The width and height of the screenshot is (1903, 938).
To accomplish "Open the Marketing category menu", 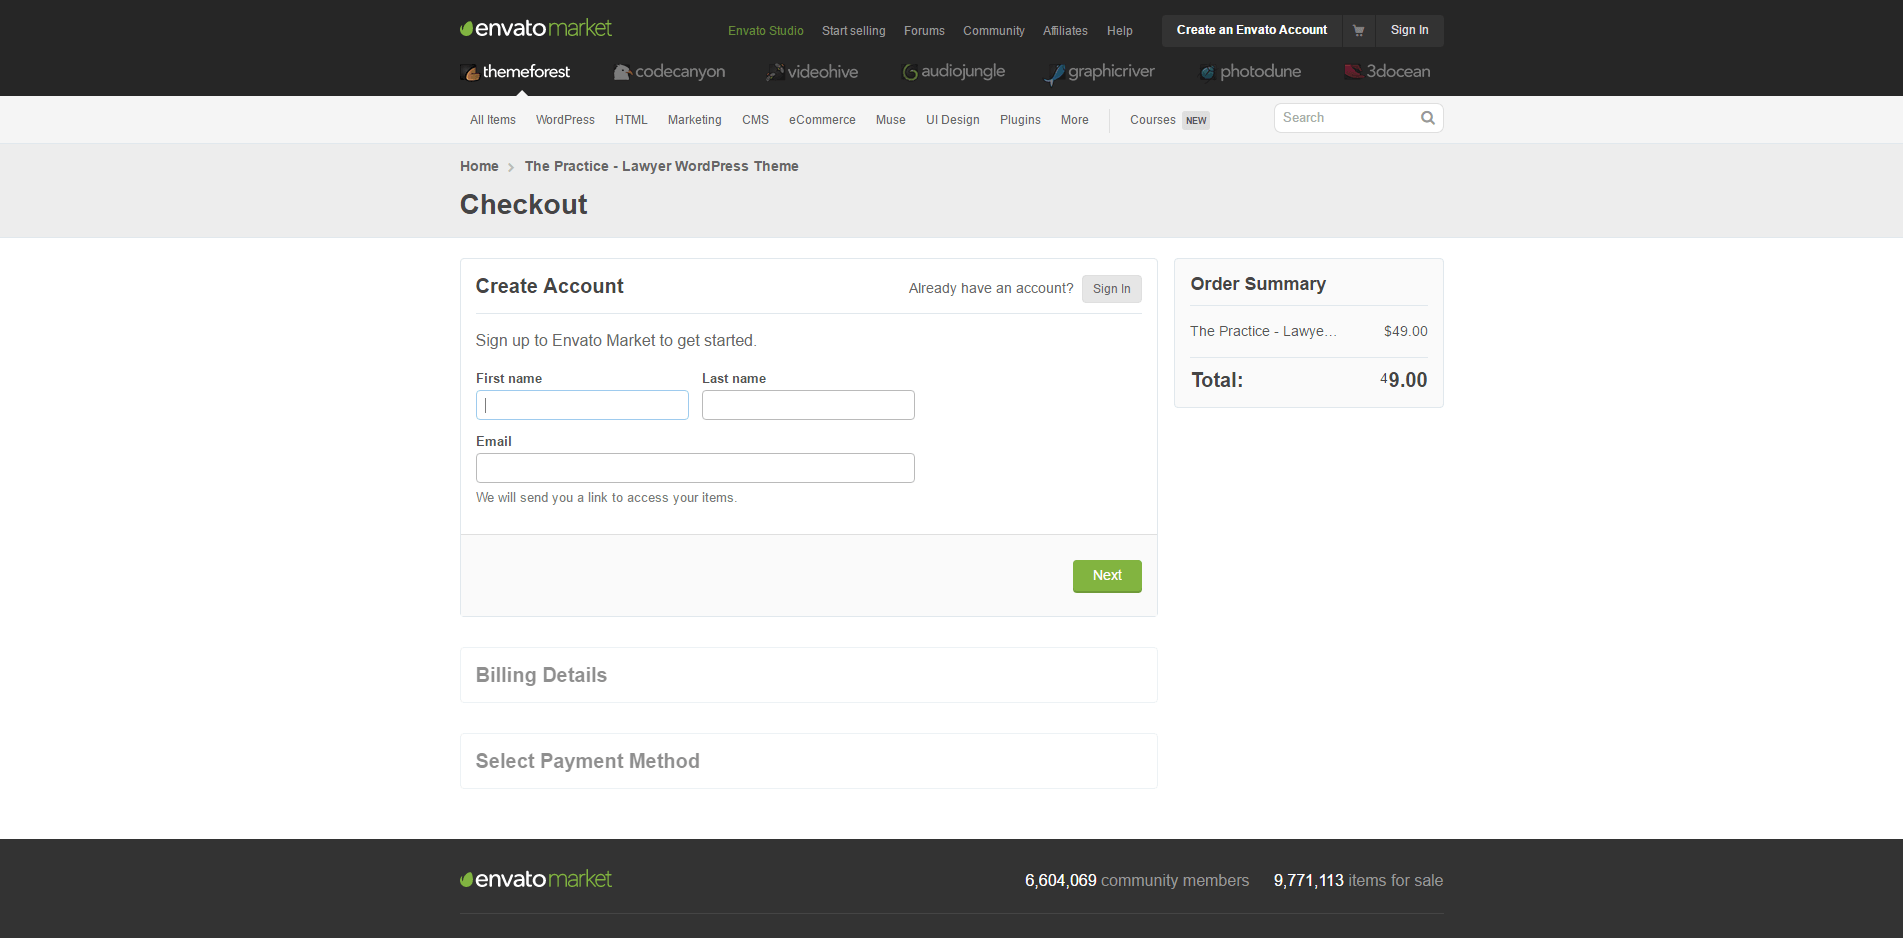I will click(x=695, y=120).
